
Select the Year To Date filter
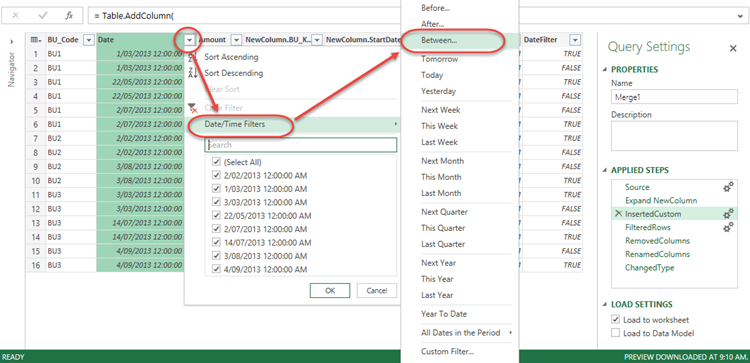(x=444, y=314)
